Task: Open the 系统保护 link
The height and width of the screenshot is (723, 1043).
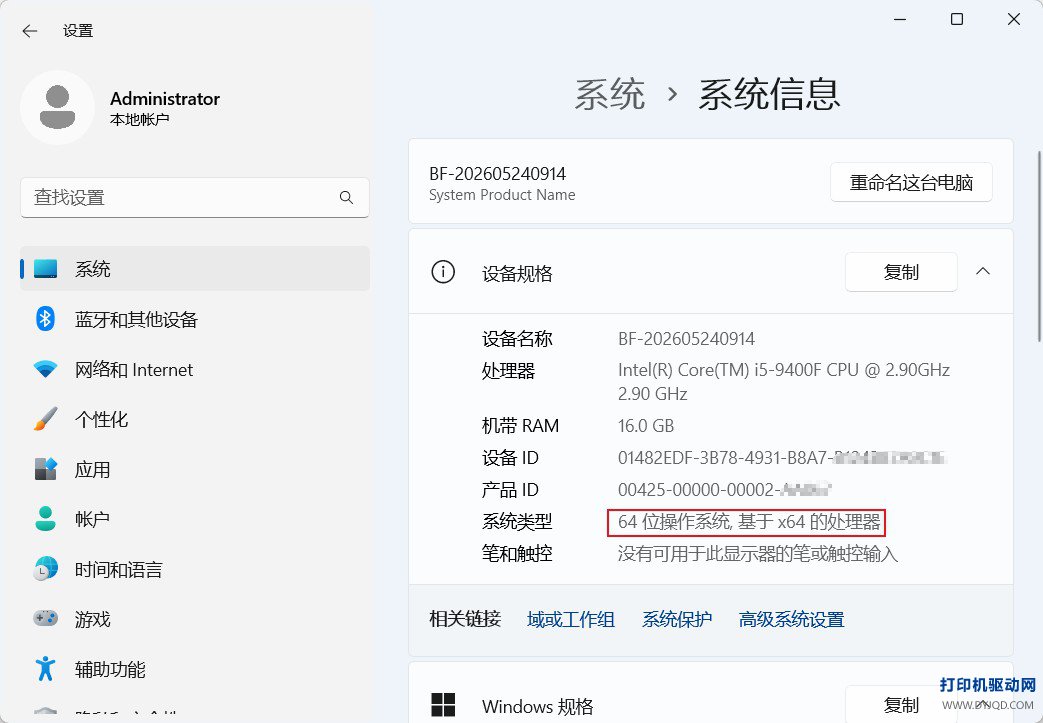Action: pos(676,619)
